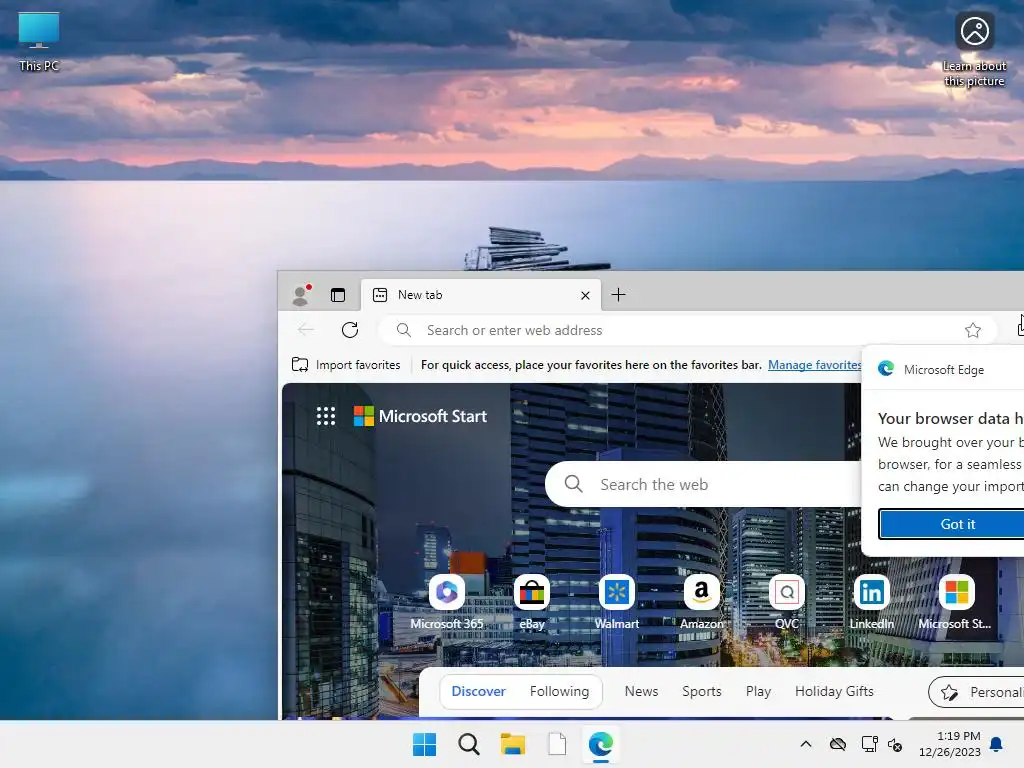Click Got it in Edge popup
Image resolution: width=1024 pixels, height=768 pixels.
(952, 524)
